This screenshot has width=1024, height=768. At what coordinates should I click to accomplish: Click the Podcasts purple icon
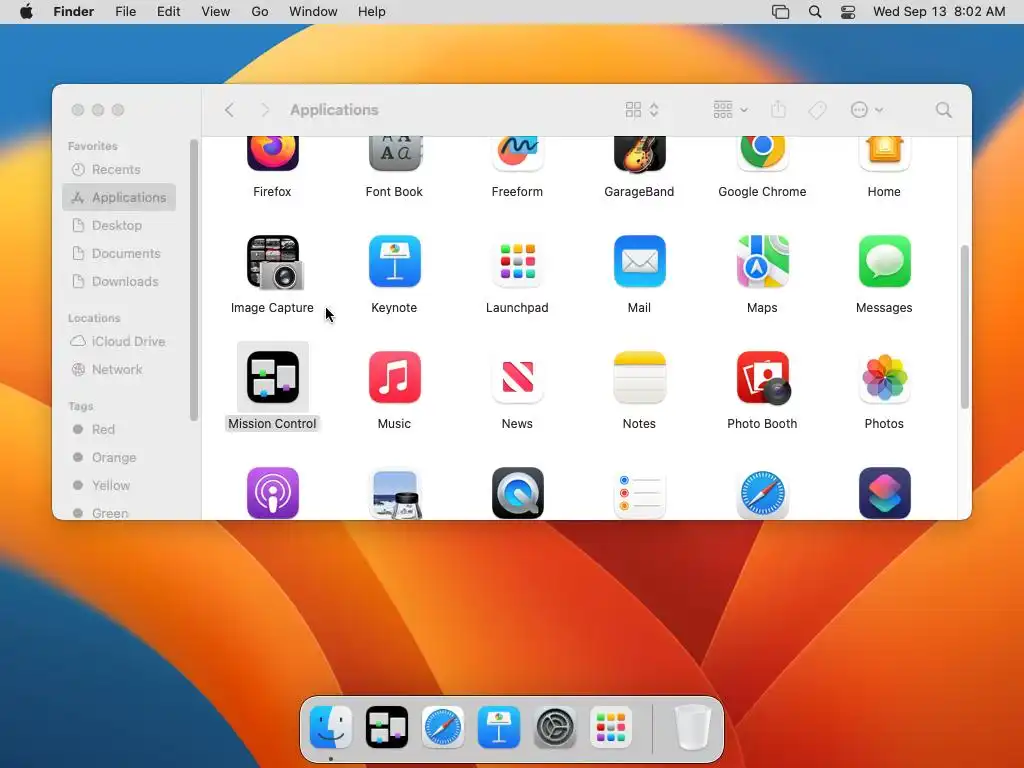click(272, 493)
